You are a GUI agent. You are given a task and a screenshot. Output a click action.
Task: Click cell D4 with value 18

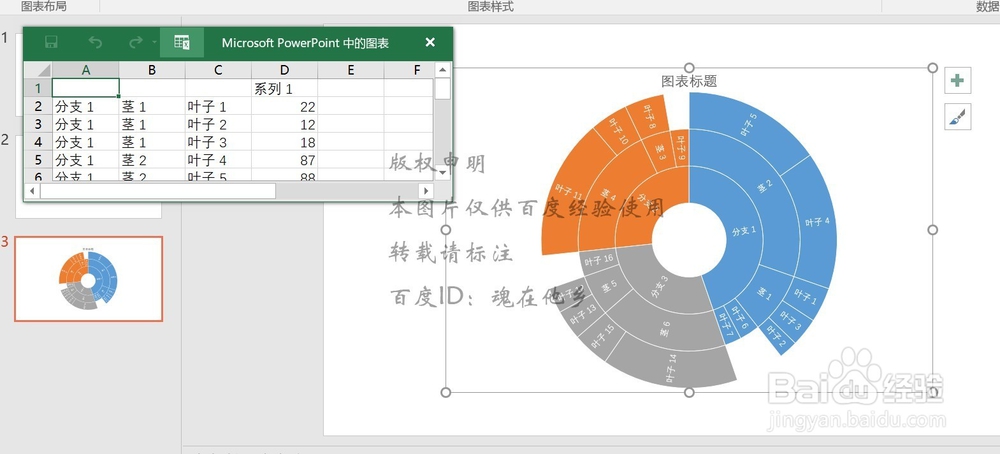(x=284, y=142)
